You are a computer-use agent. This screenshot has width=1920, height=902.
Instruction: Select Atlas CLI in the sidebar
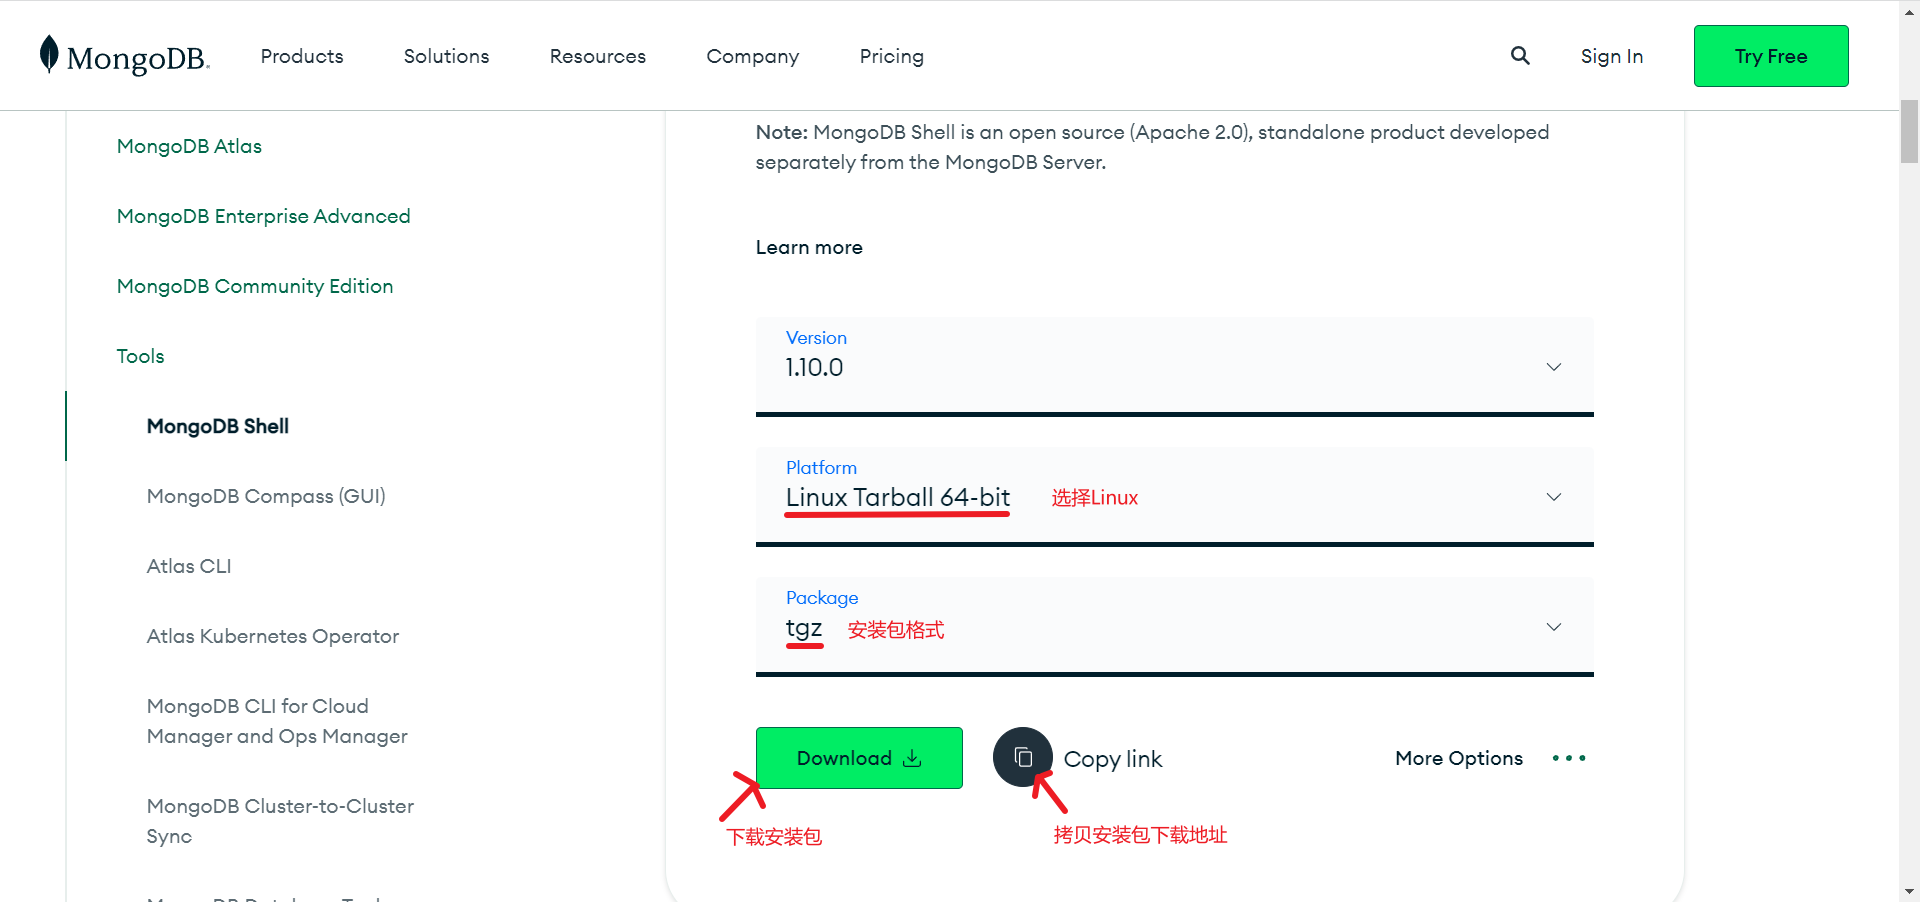click(189, 566)
